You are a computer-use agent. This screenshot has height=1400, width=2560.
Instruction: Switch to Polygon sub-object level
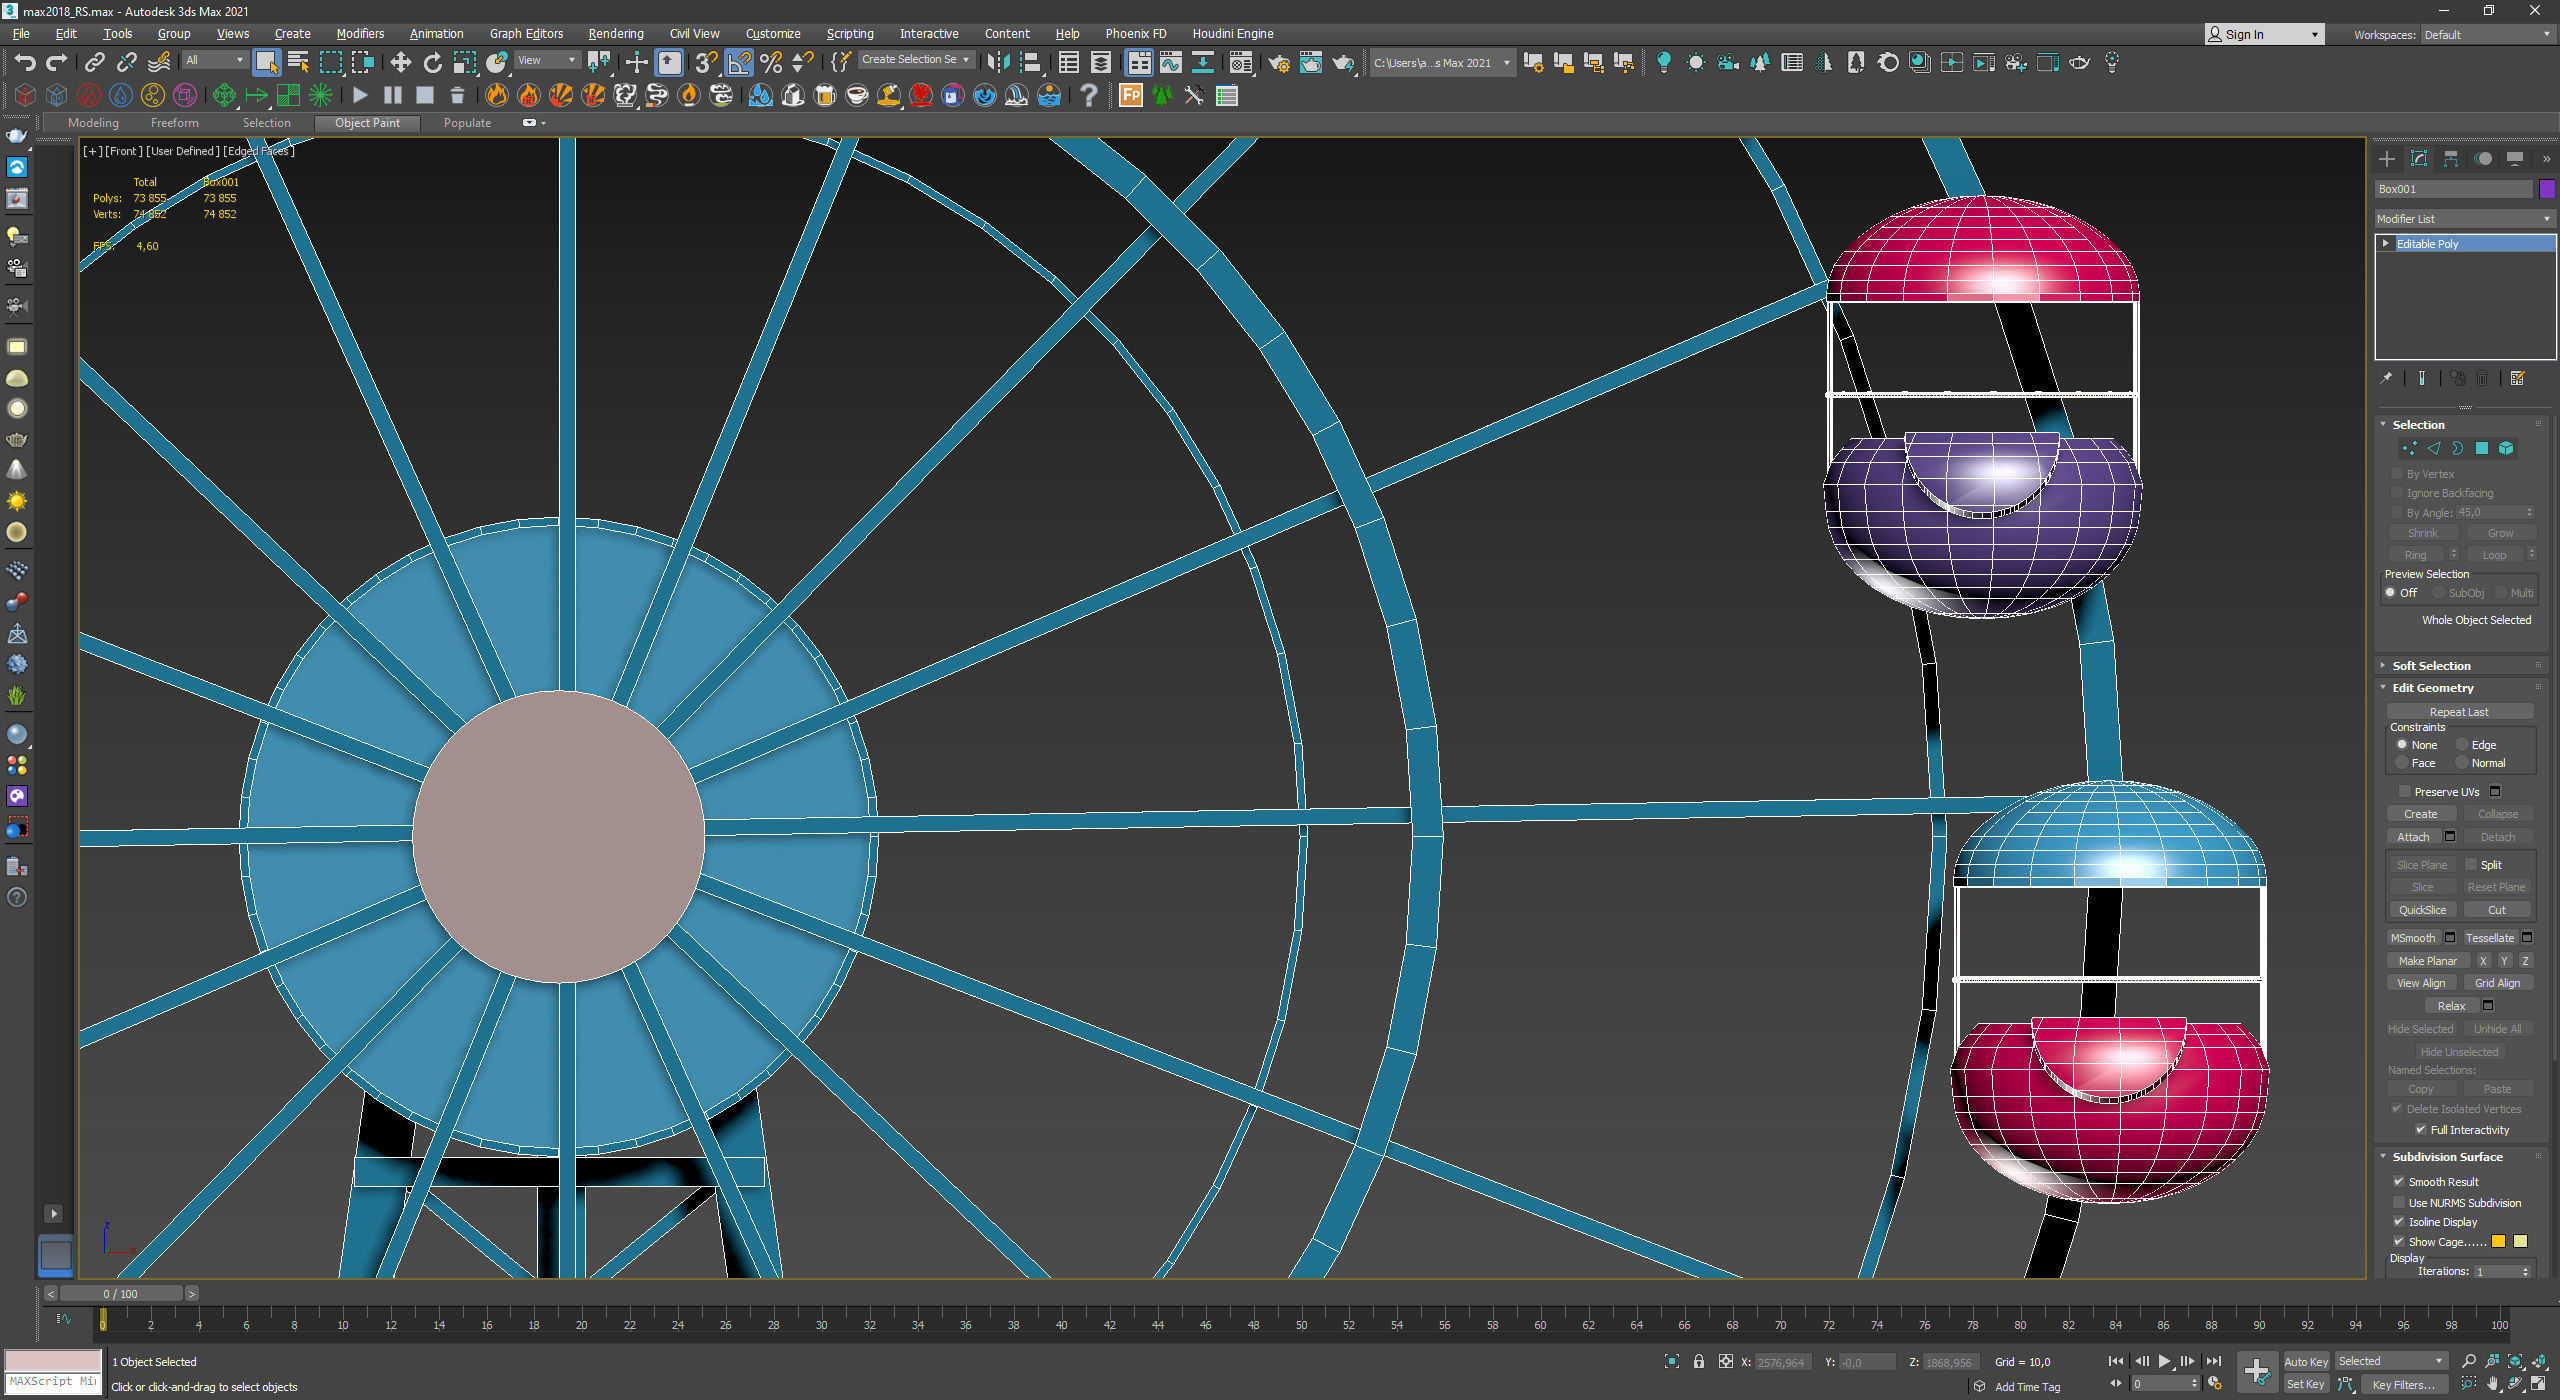point(2482,449)
